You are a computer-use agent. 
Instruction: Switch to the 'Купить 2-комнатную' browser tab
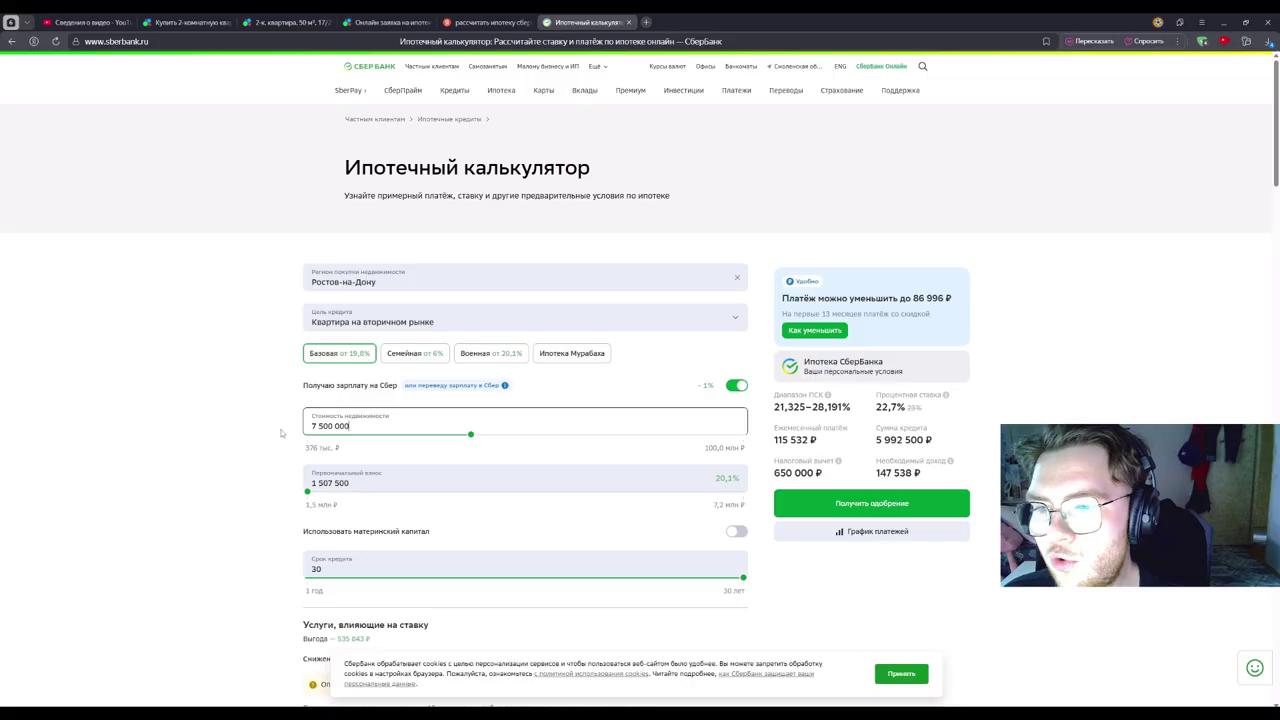click(x=186, y=22)
